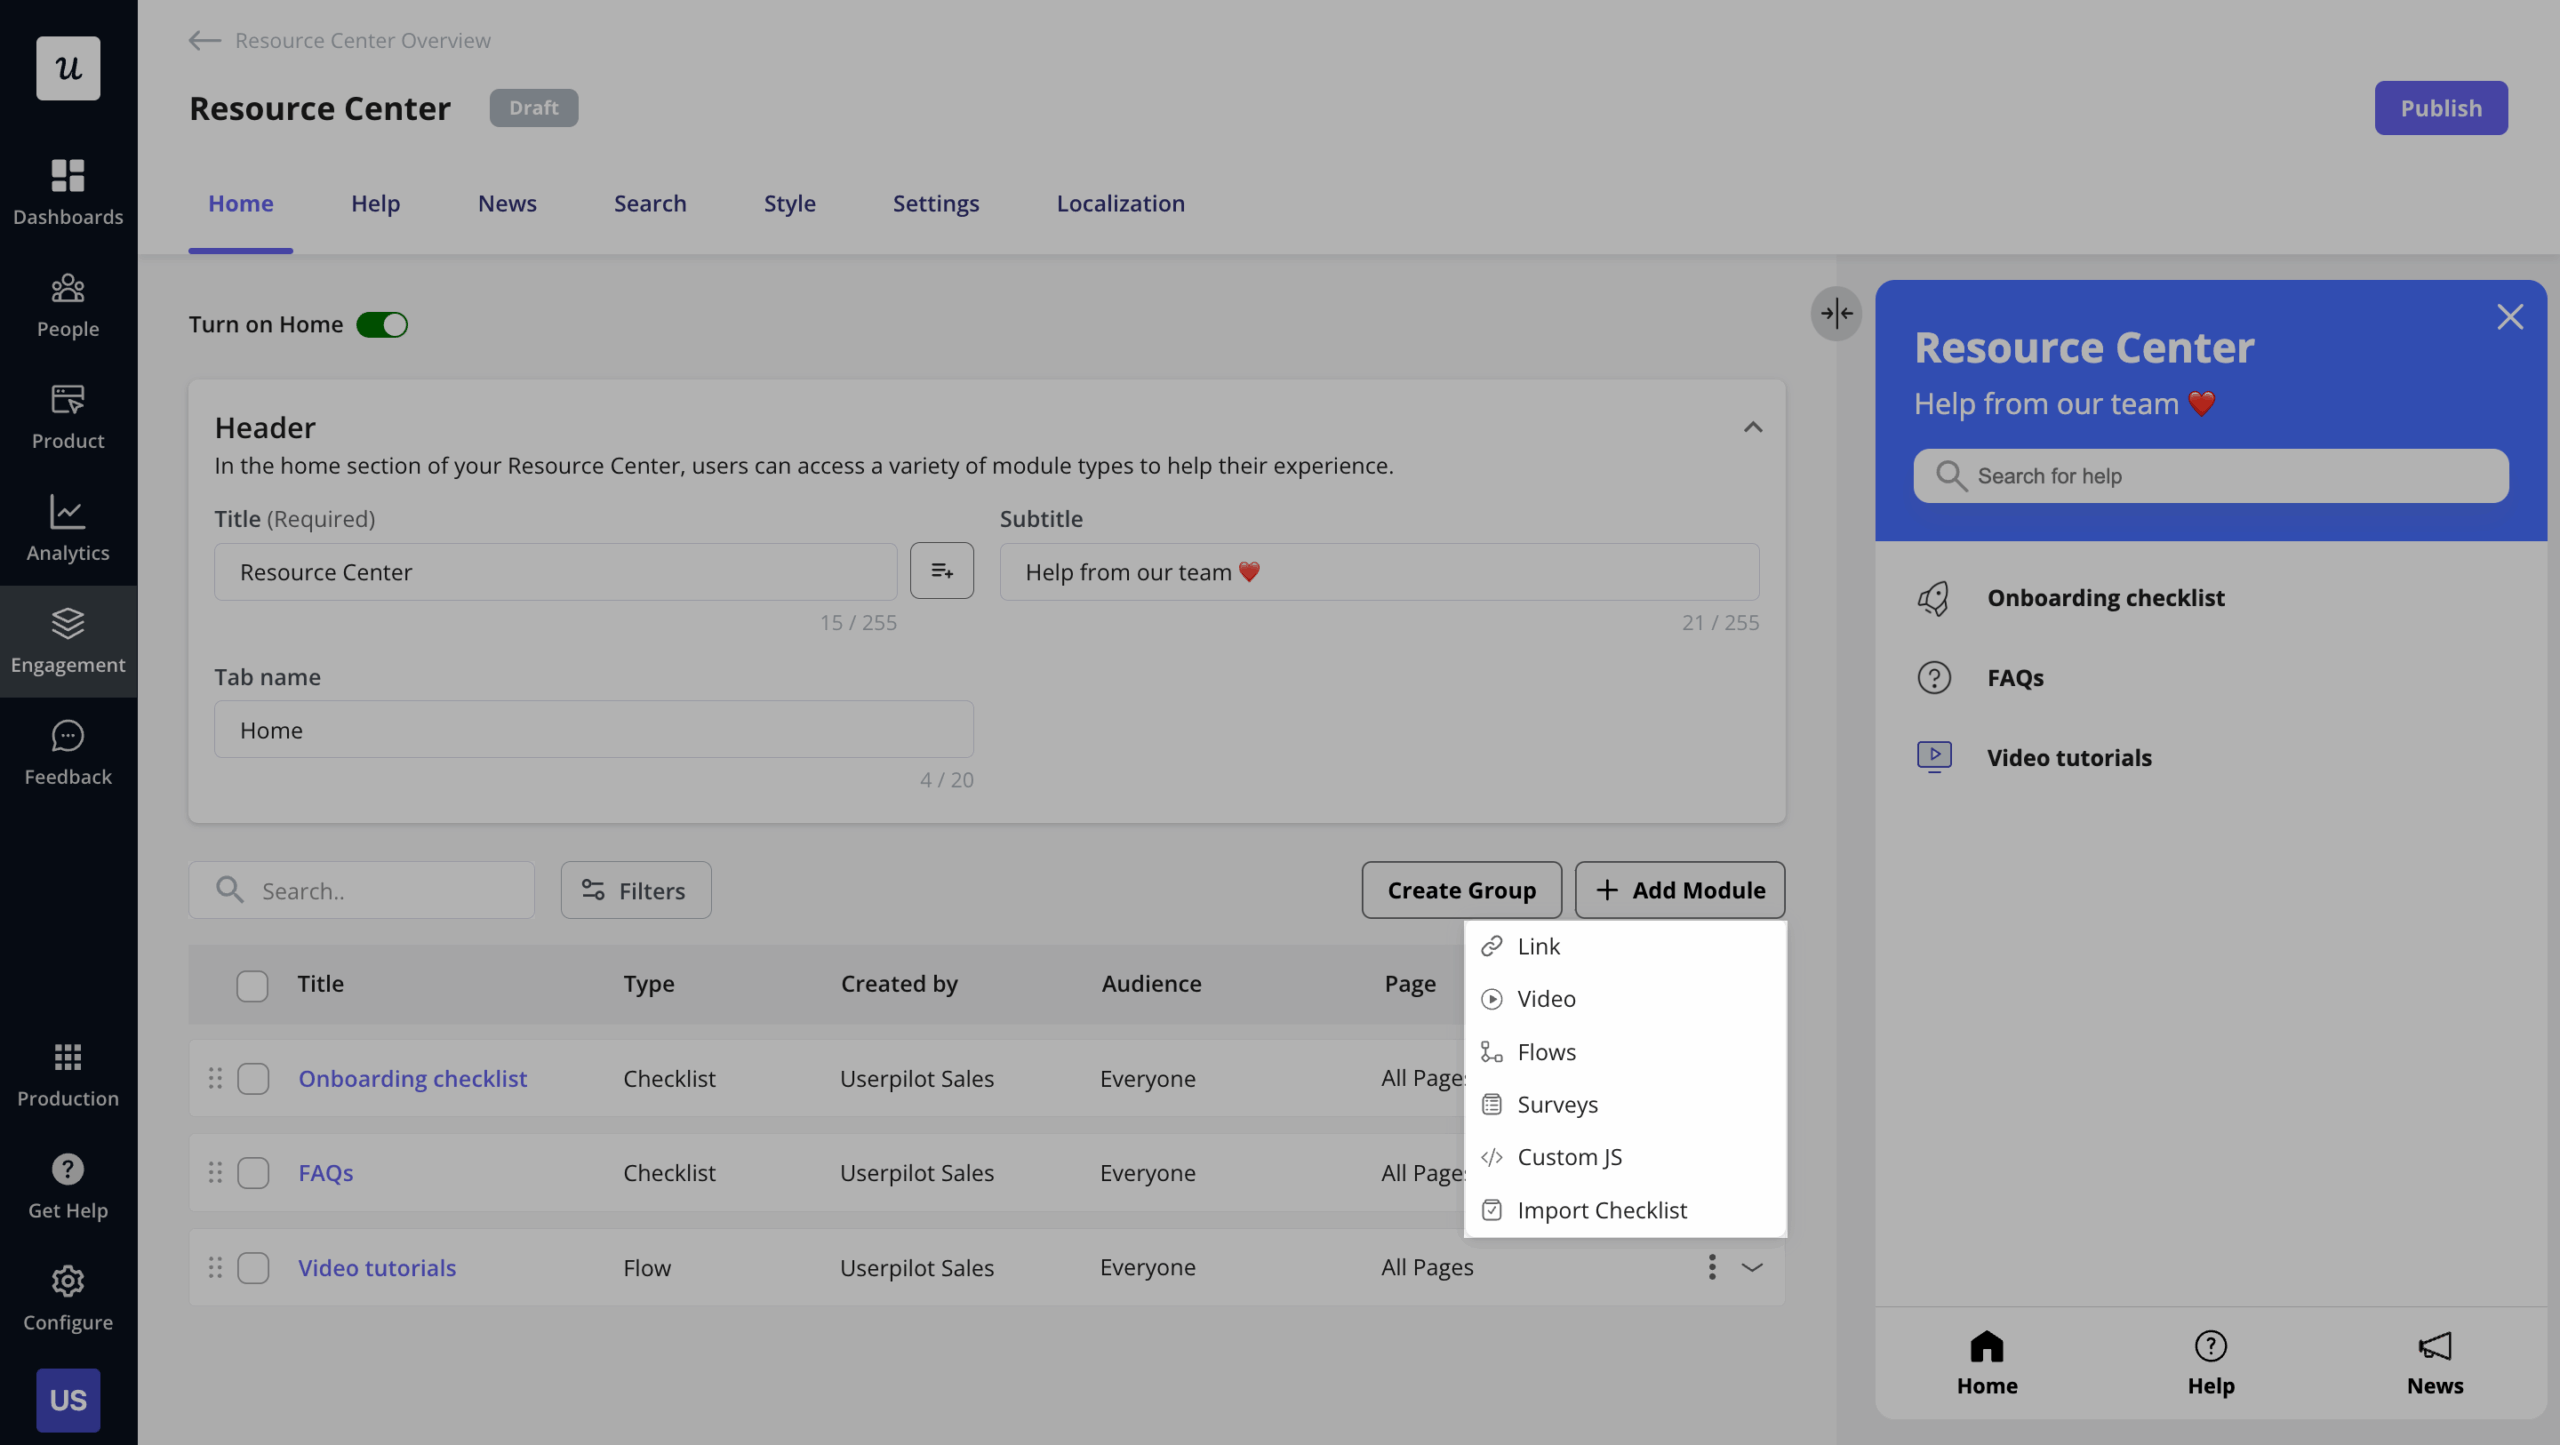This screenshot has width=2560, height=1445.
Task: Disable the Turn on Home toggle
Action: [382, 324]
